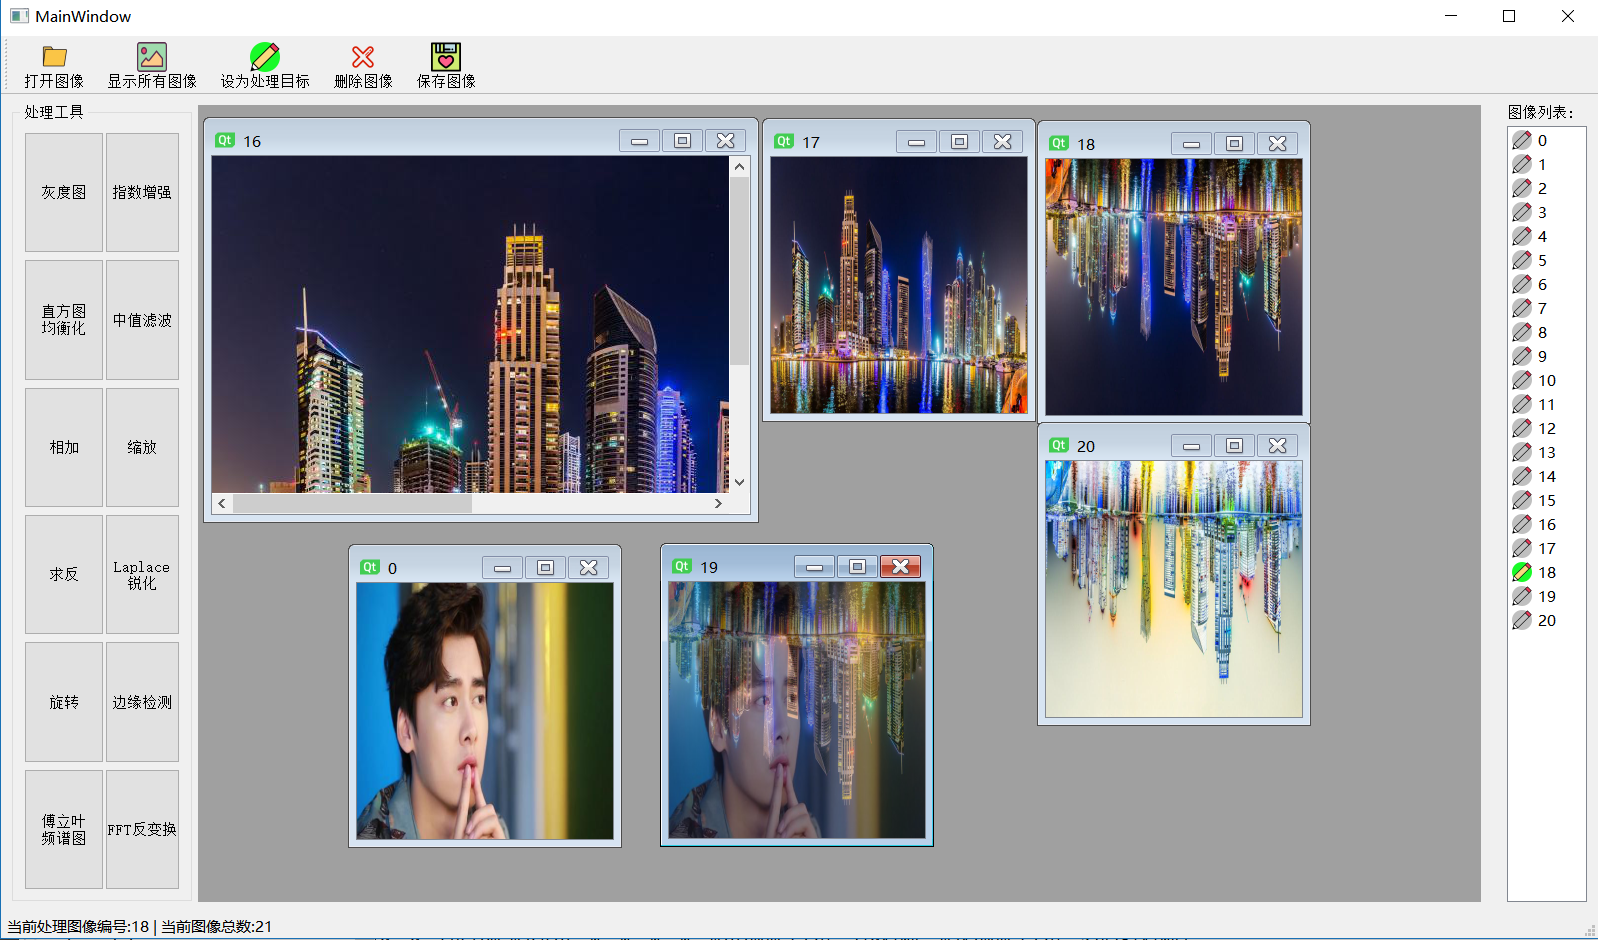
Task: Click the Delete Image (删除图像) red X icon
Action: pyautogui.click(x=363, y=57)
